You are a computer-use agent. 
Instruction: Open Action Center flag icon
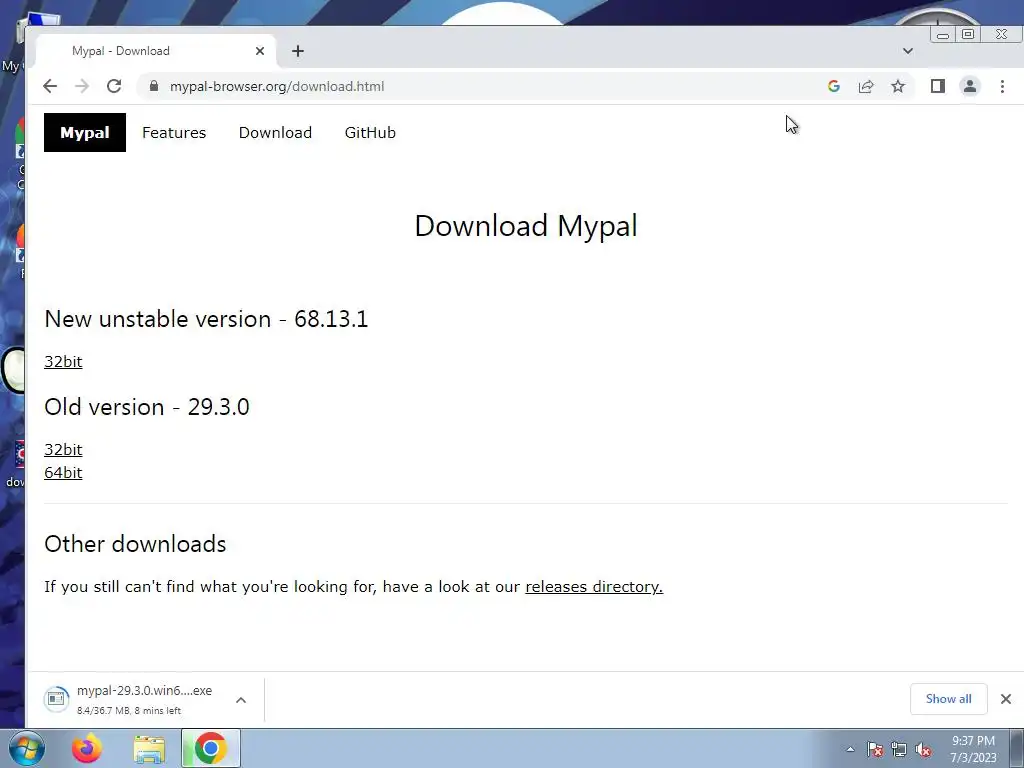coord(875,749)
